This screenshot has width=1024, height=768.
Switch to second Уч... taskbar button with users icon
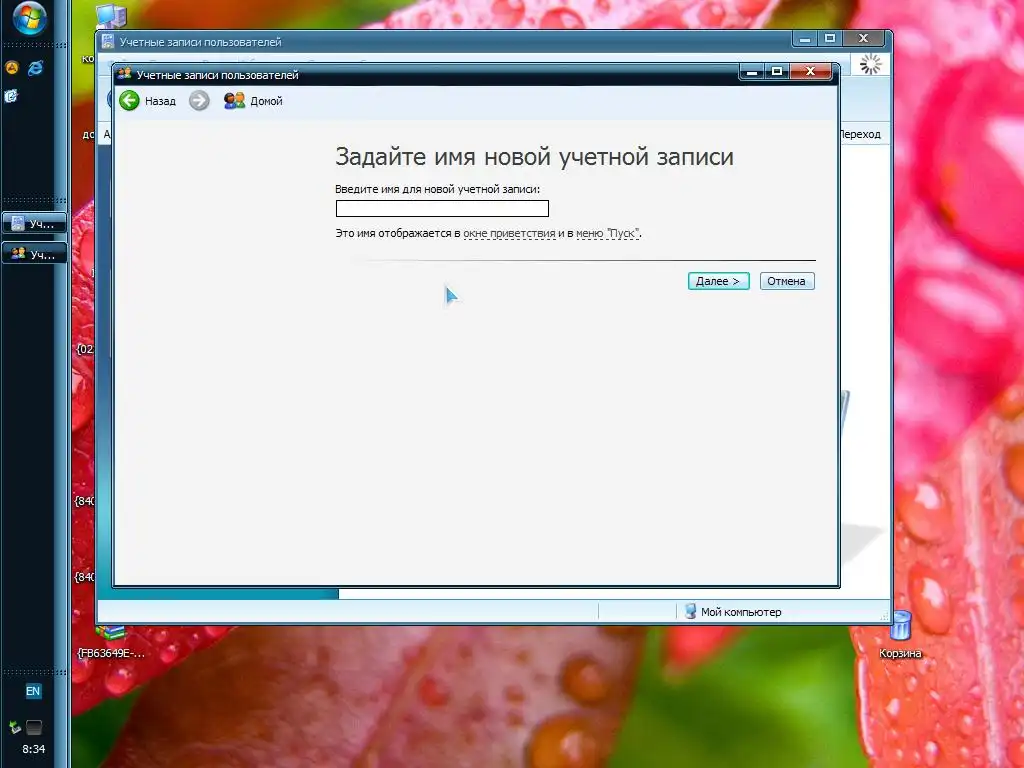(x=35, y=253)
